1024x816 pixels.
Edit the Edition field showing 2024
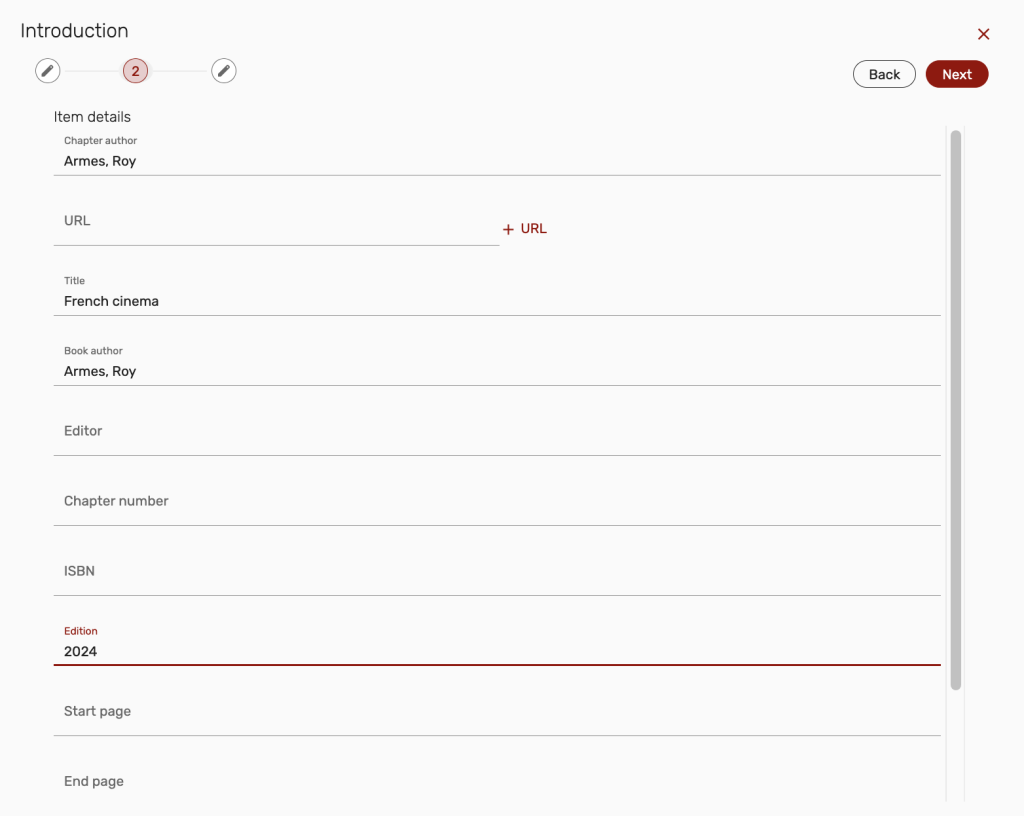pyautogui.click(x=496, y=651)
